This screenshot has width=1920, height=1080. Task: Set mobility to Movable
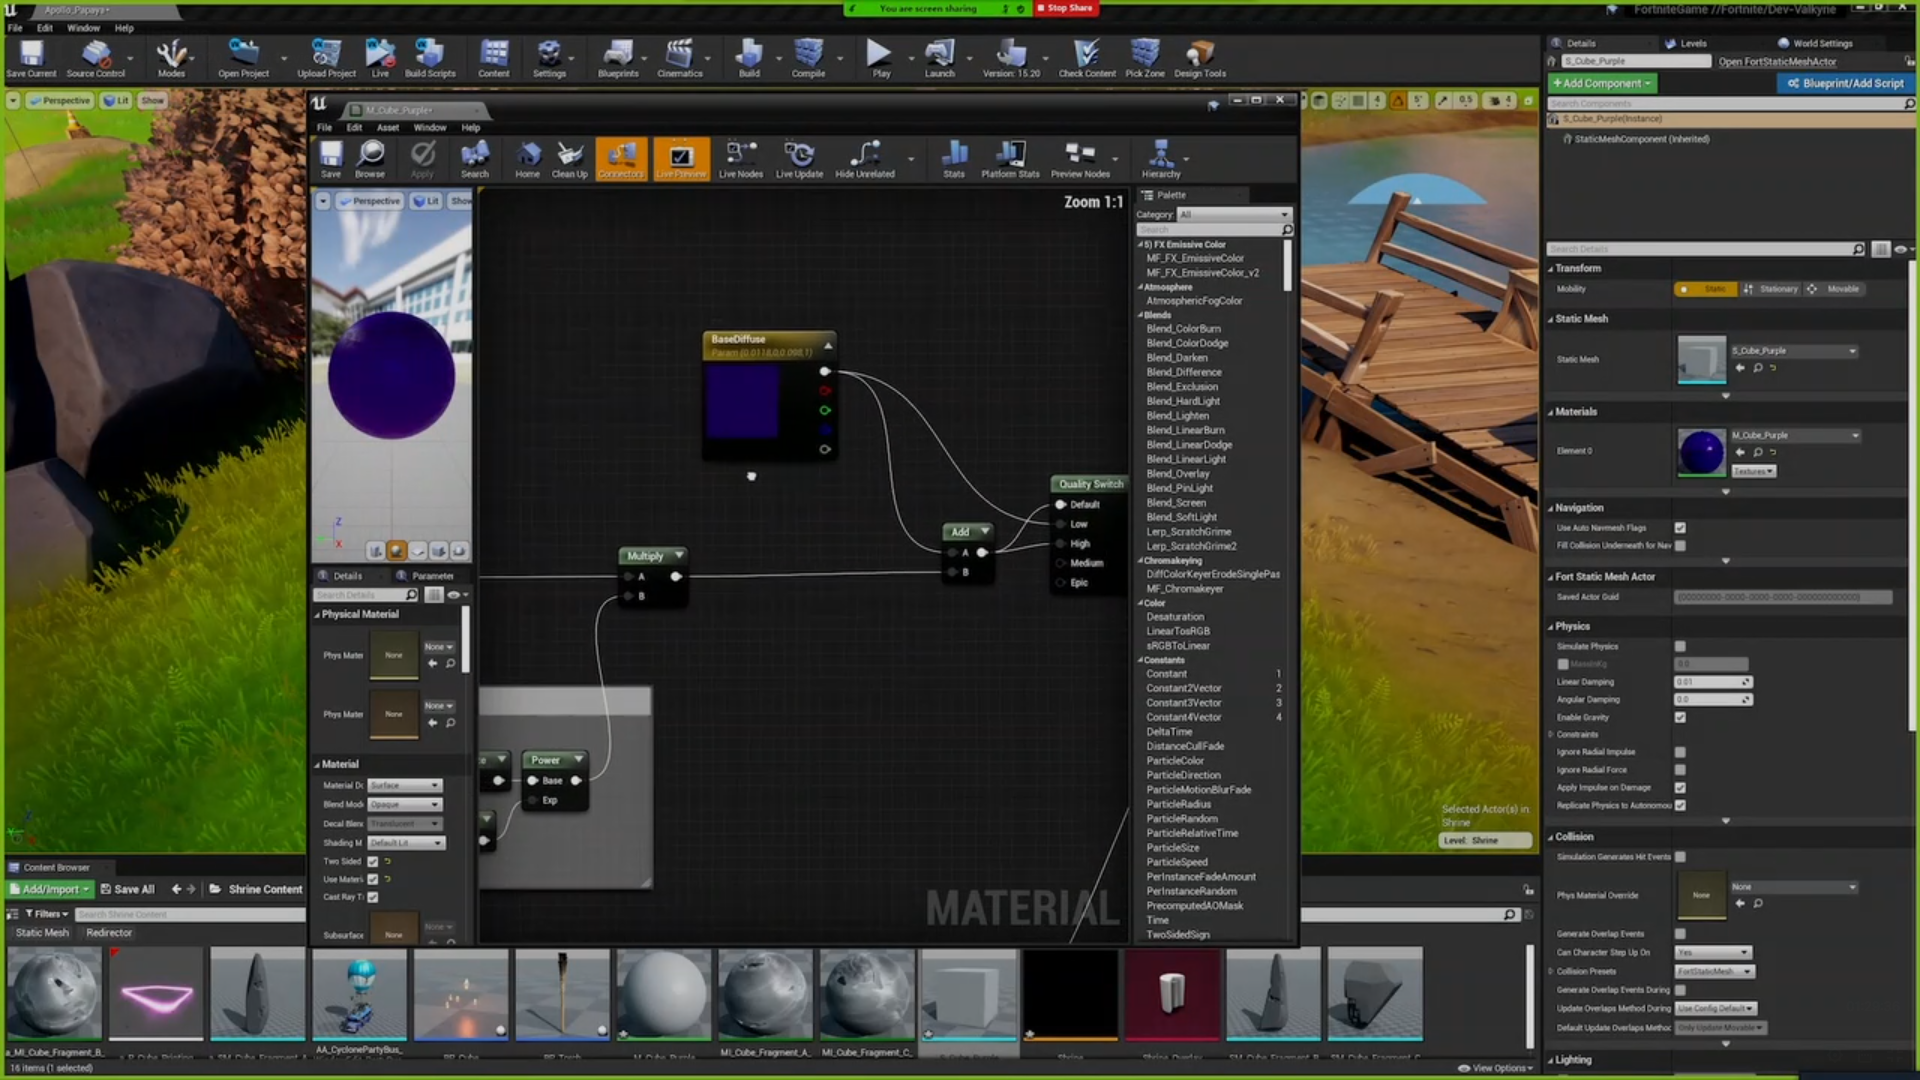pos(1835,289)
